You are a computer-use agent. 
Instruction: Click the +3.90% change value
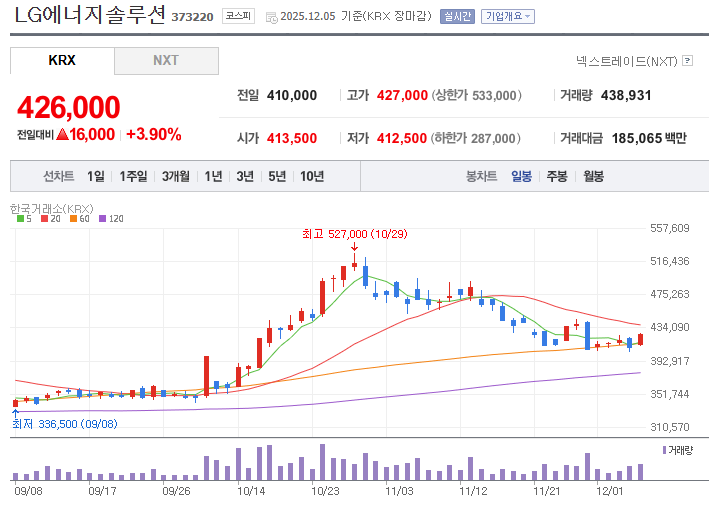(154, 134)
